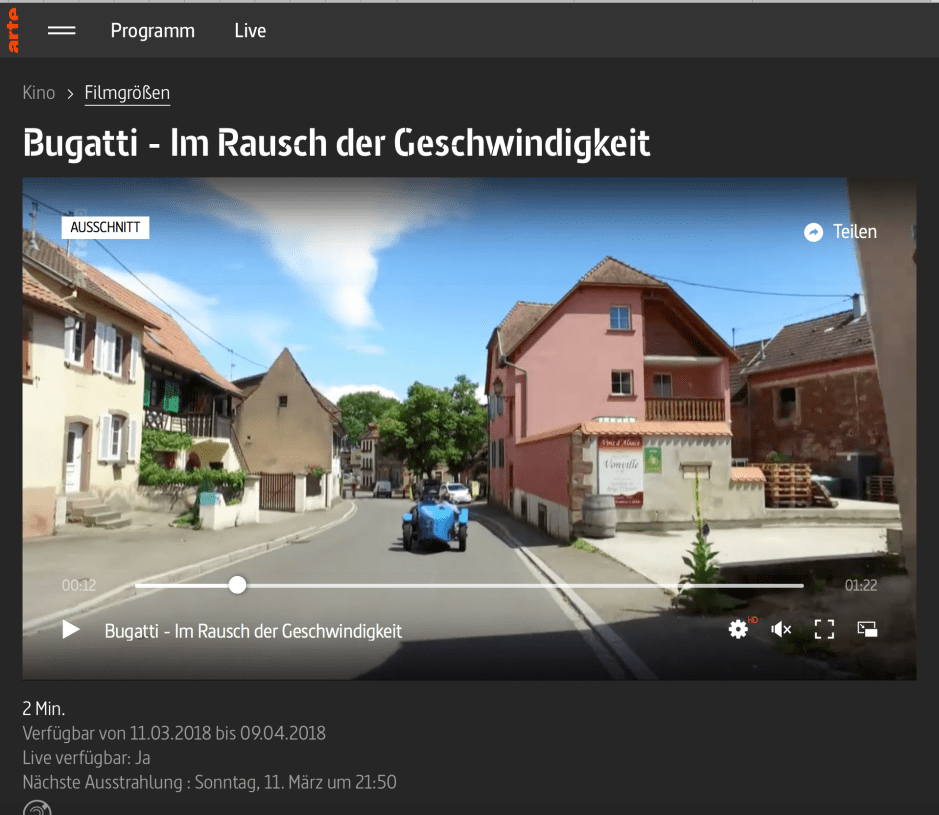Toggle playback with the play button
The height and width of the screenshot is (815, 939).
pyautogui.click(x=69, y=629)
